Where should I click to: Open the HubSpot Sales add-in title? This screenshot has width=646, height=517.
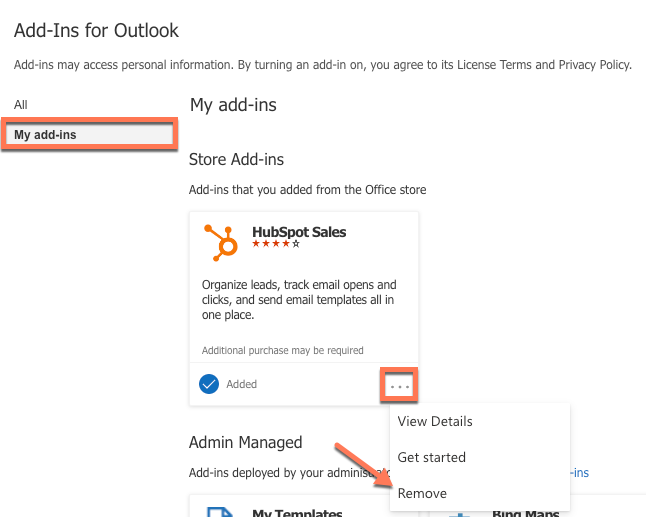(299, 231)
